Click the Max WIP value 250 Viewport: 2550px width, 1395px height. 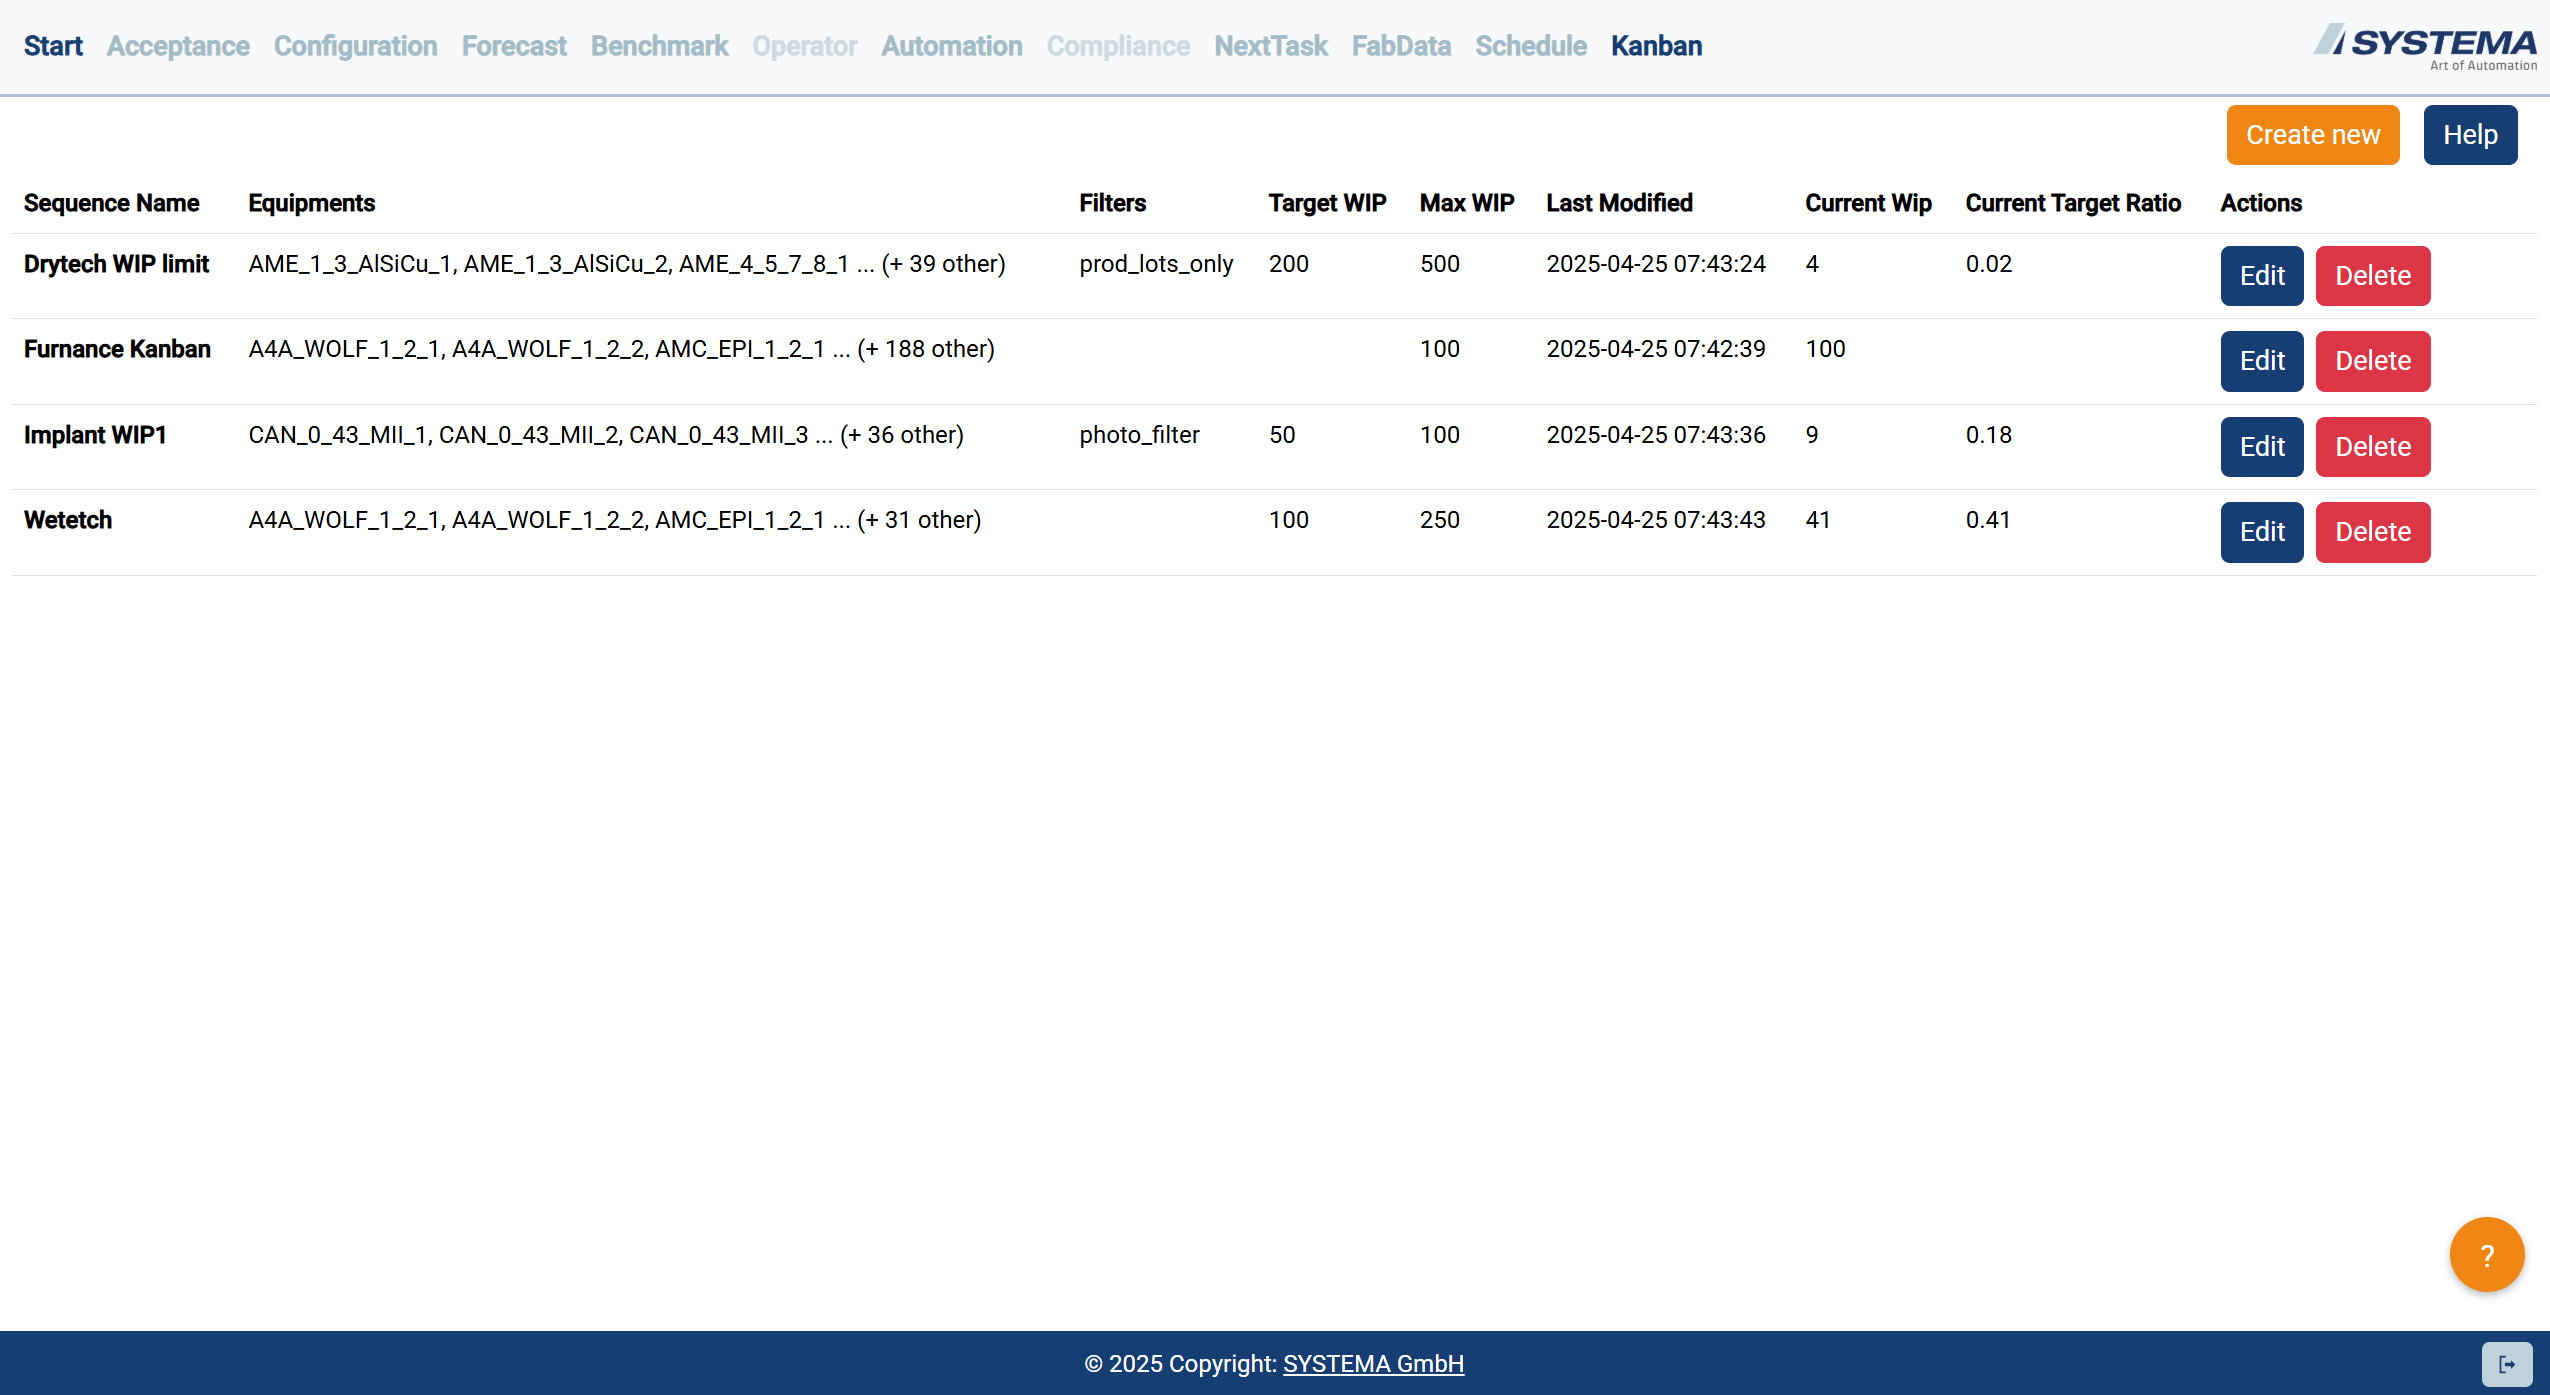[x=1439, y=520]
